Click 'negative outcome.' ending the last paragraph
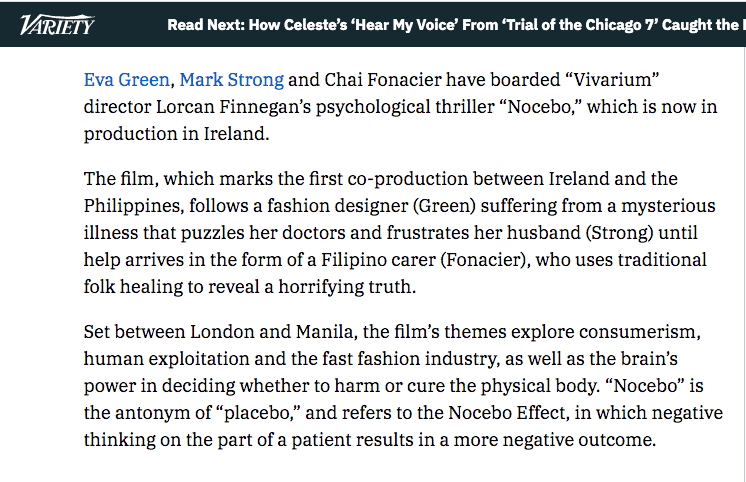Screen dimensions: 746x482 click(x=579, y=440)
